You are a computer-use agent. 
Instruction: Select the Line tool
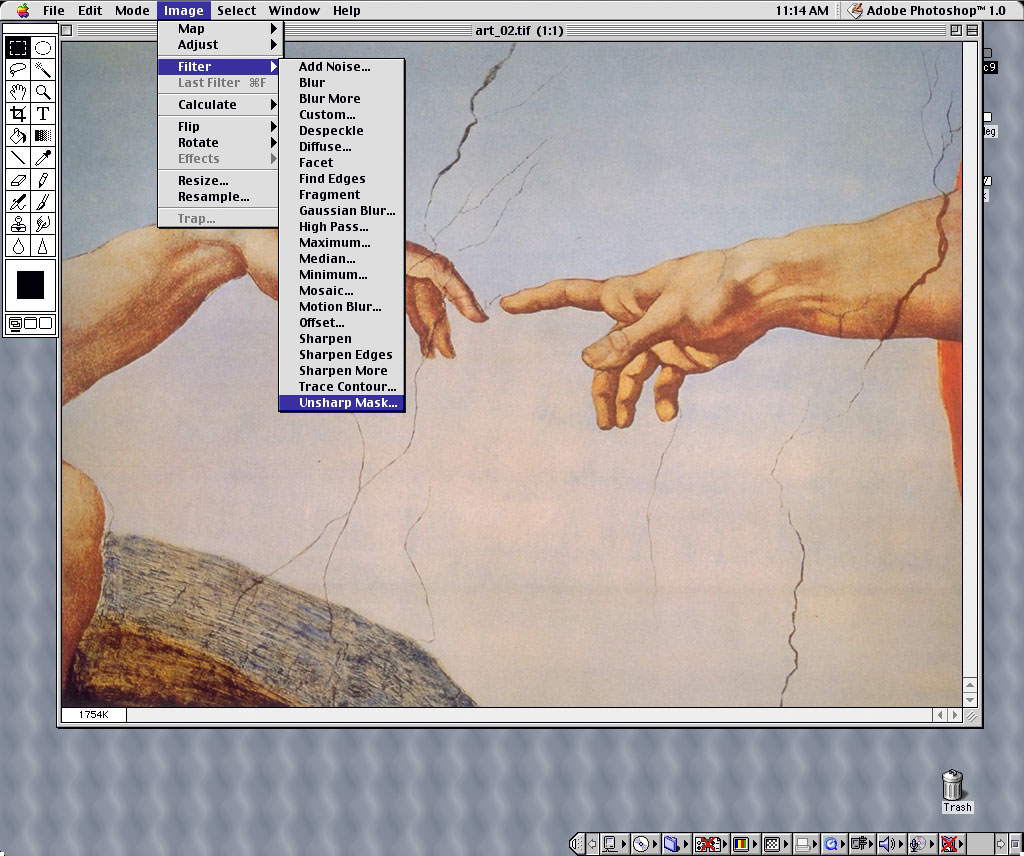click(18, 158)
